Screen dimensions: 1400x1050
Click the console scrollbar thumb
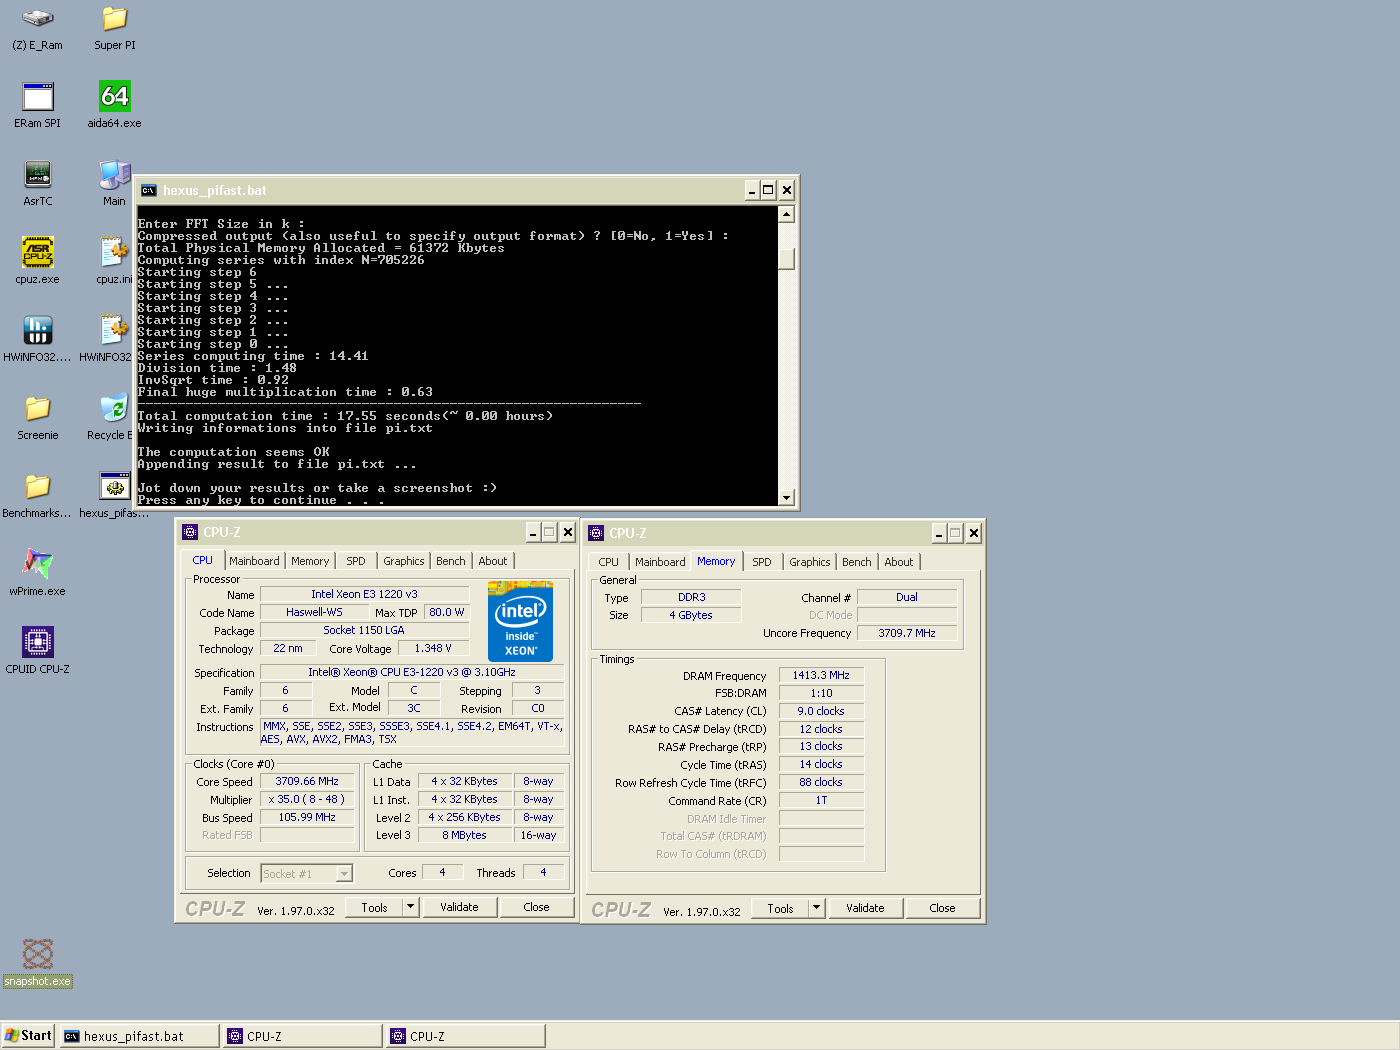(786, 258)
